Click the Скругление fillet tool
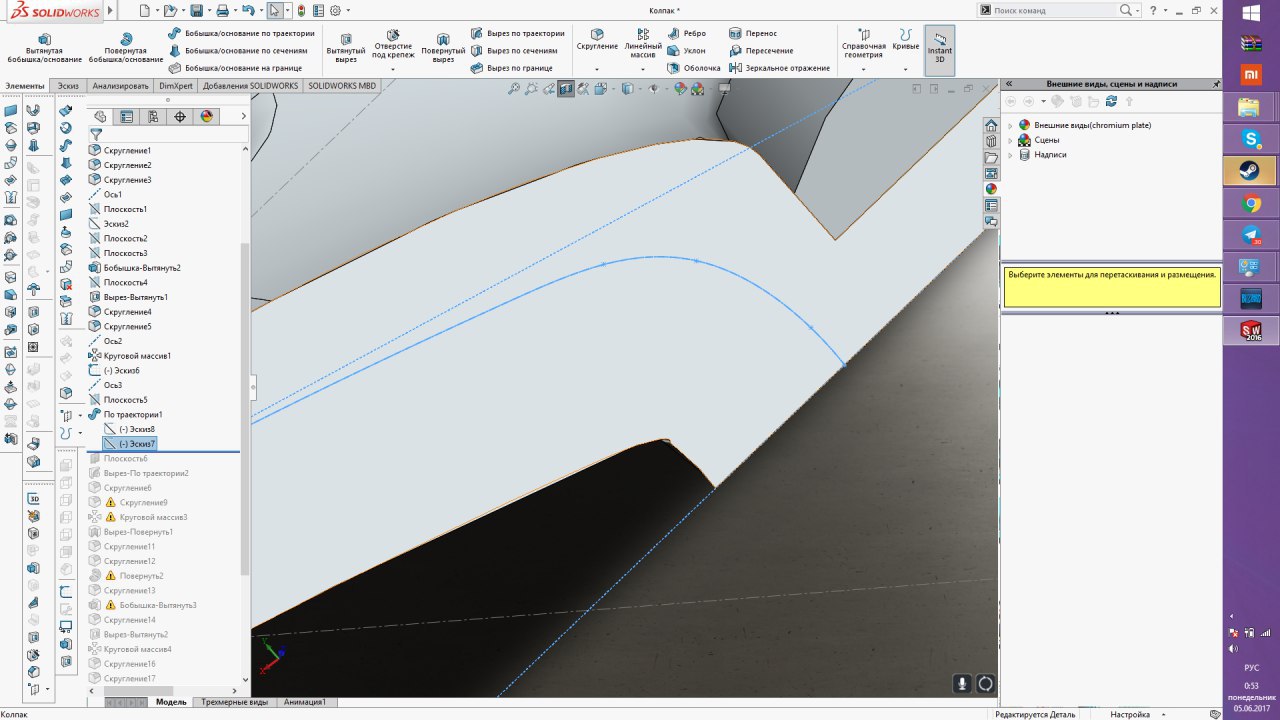This screenshot has height=720, width=1280. 597,41
